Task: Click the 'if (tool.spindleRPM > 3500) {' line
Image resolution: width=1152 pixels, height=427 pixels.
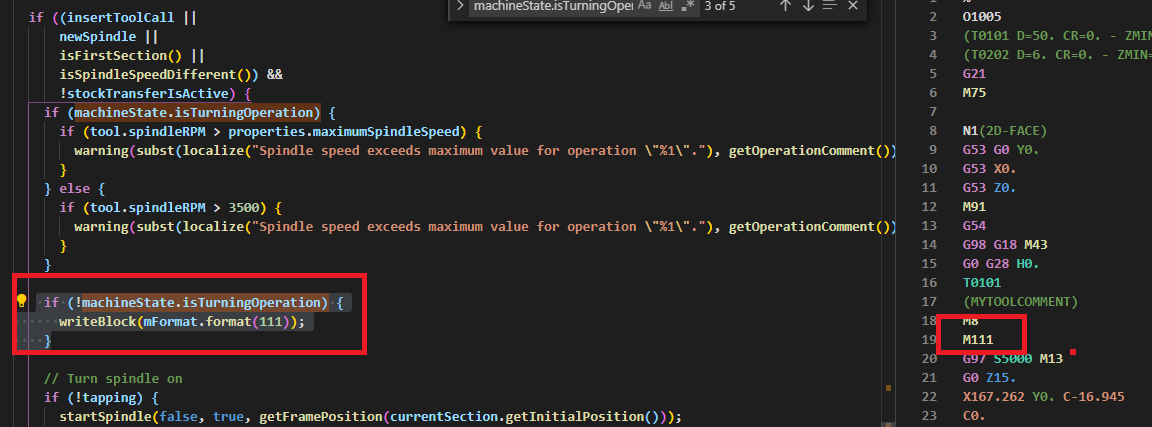Action: pyautogui.click(x=170, y=208)
